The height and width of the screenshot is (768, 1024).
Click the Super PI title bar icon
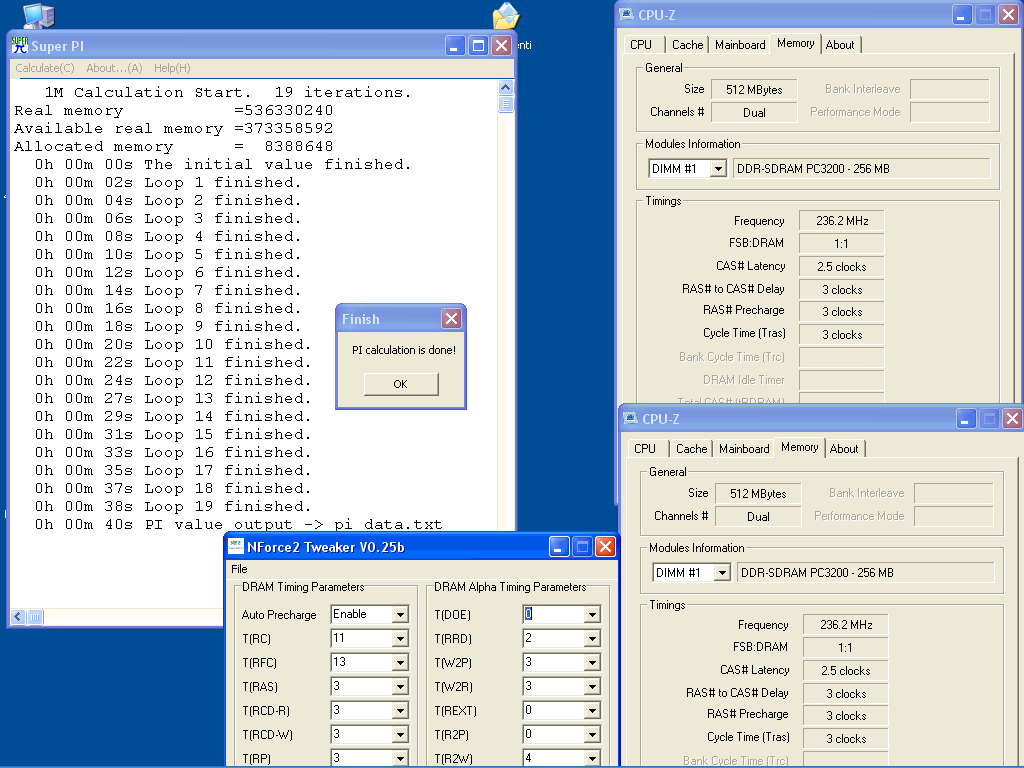coord(20,45)
